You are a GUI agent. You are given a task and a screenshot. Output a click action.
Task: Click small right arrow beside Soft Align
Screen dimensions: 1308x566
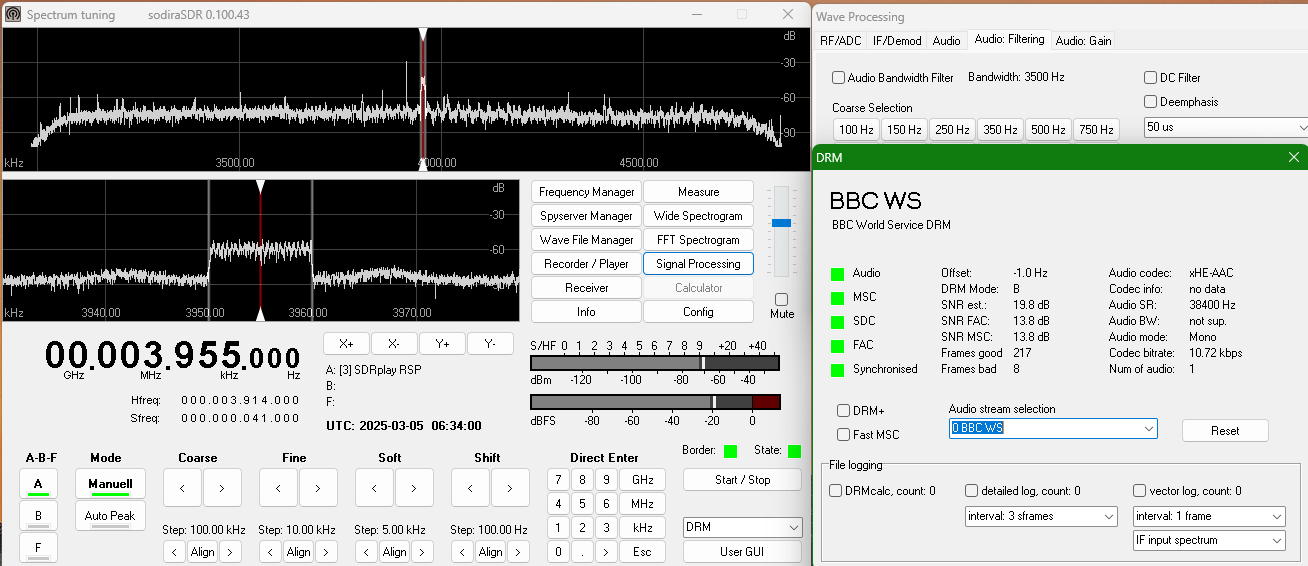(422, 552)
